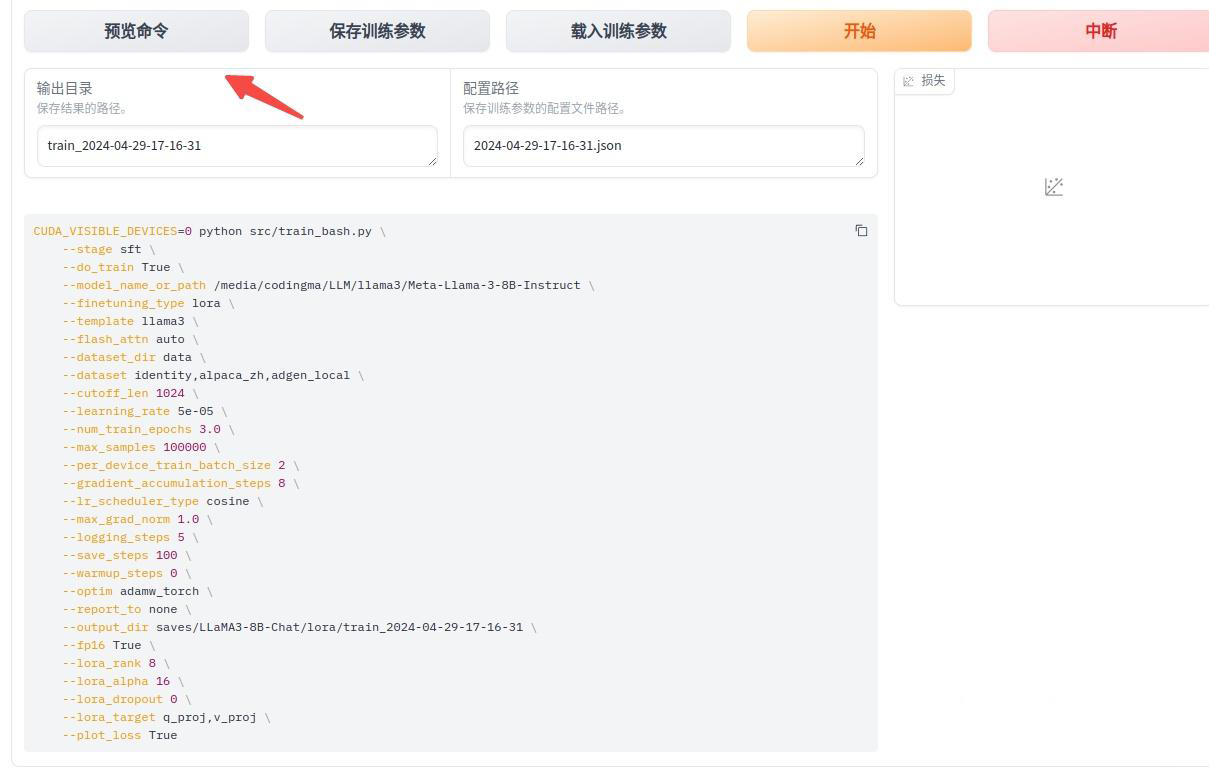The image size is (1209, 768).
Task: Click the --lr_scheduler_type cosine line
Action: [x=163, y=501]
